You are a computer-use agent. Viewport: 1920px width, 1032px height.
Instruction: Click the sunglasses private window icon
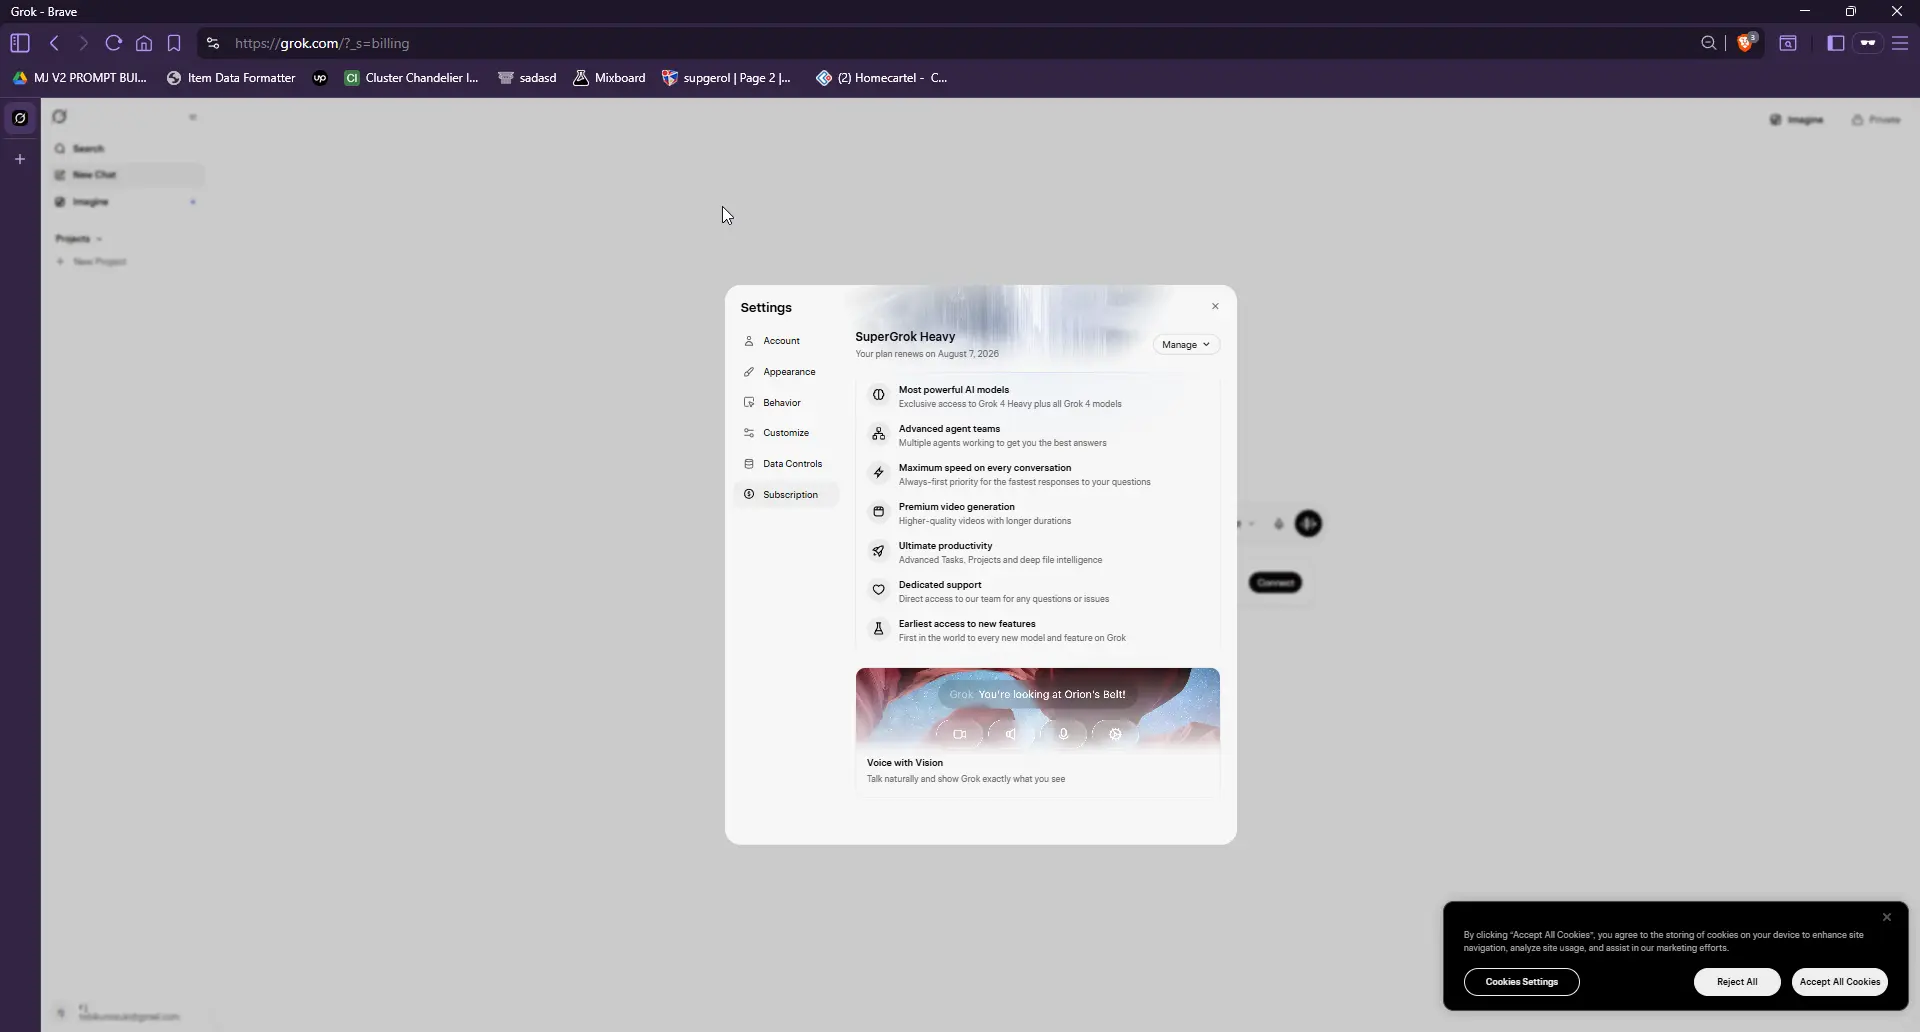click(x=1868, y=43)
